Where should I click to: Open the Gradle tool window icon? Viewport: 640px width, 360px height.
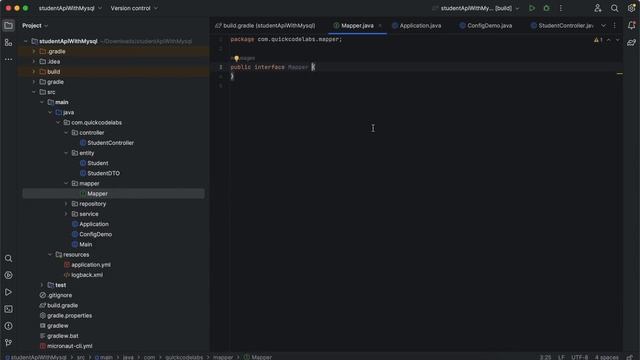pos(631,42)
